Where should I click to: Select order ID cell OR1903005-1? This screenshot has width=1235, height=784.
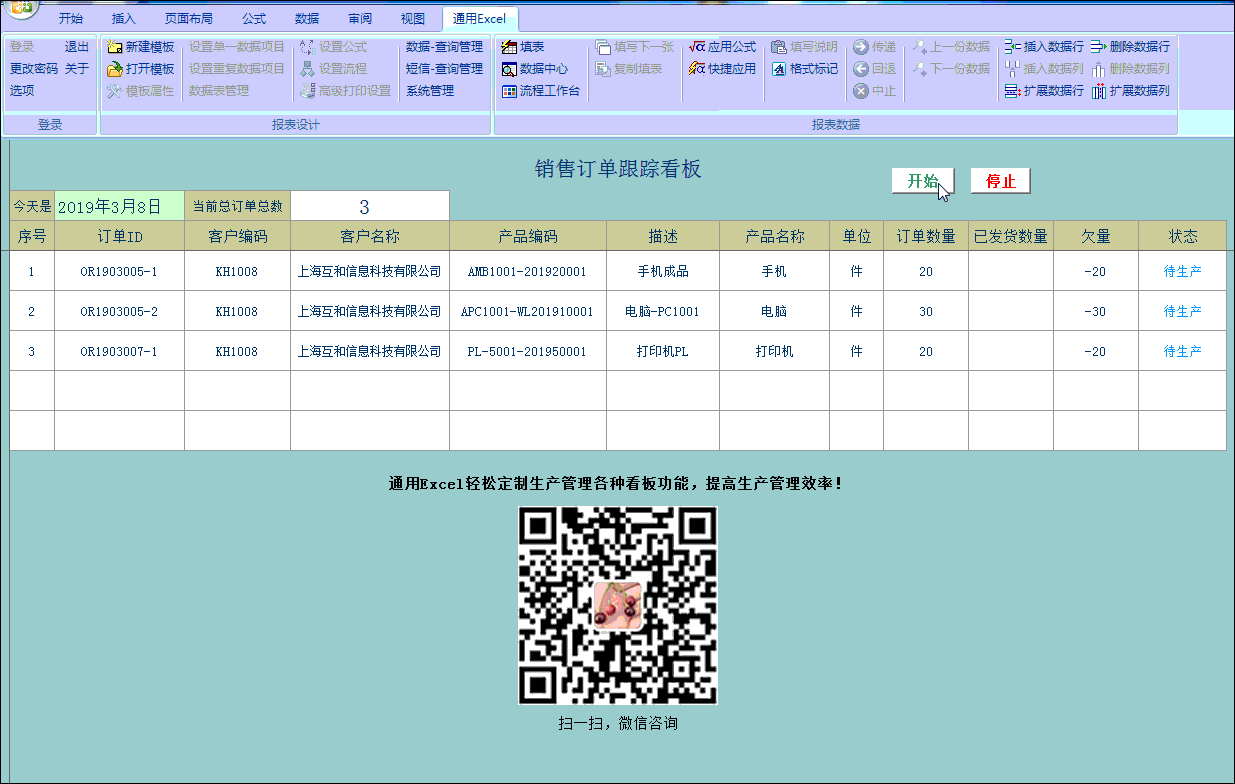[119, 271]
